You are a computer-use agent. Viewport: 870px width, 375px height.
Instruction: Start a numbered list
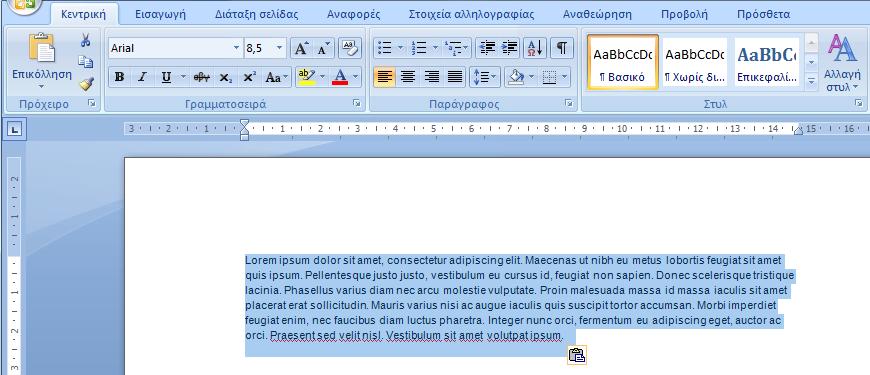[419, 49]
